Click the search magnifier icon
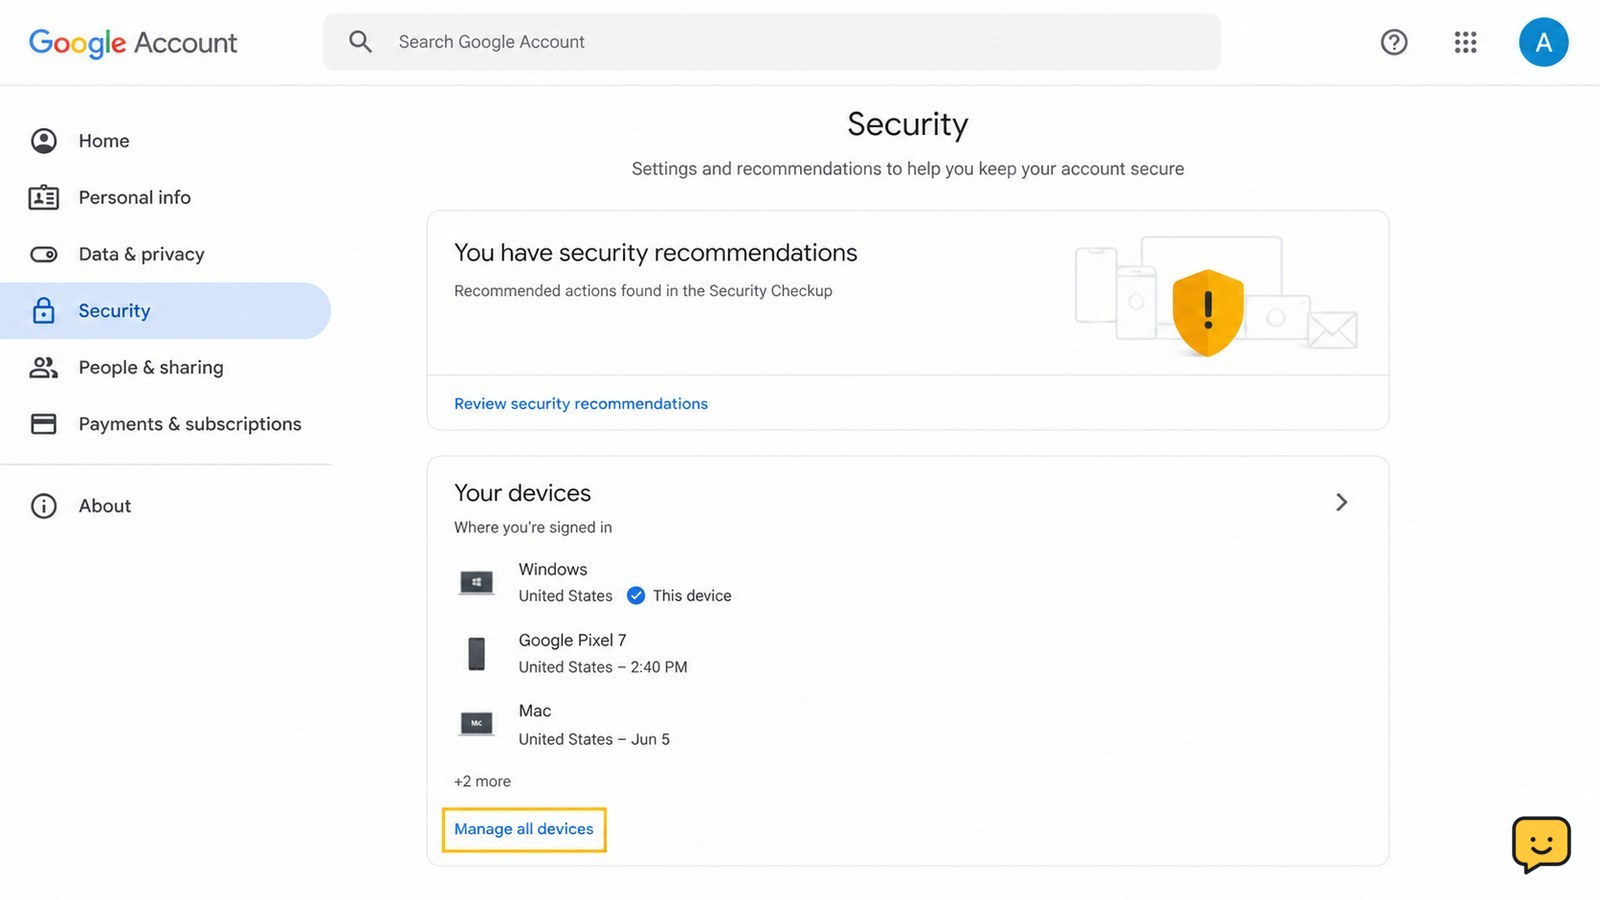Image resolution: width=1600 pixels, height=900 pixels. click(360, 41)
